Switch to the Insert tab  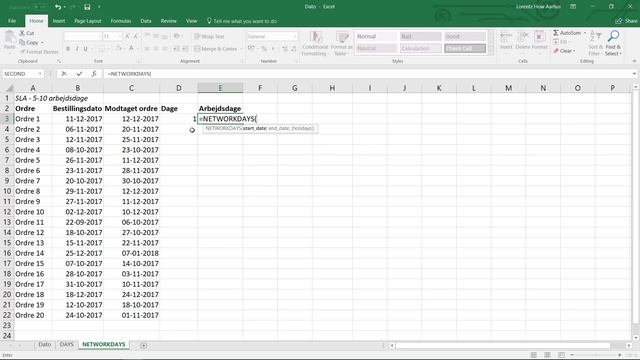pyautogui.click(x=59, y=21)
